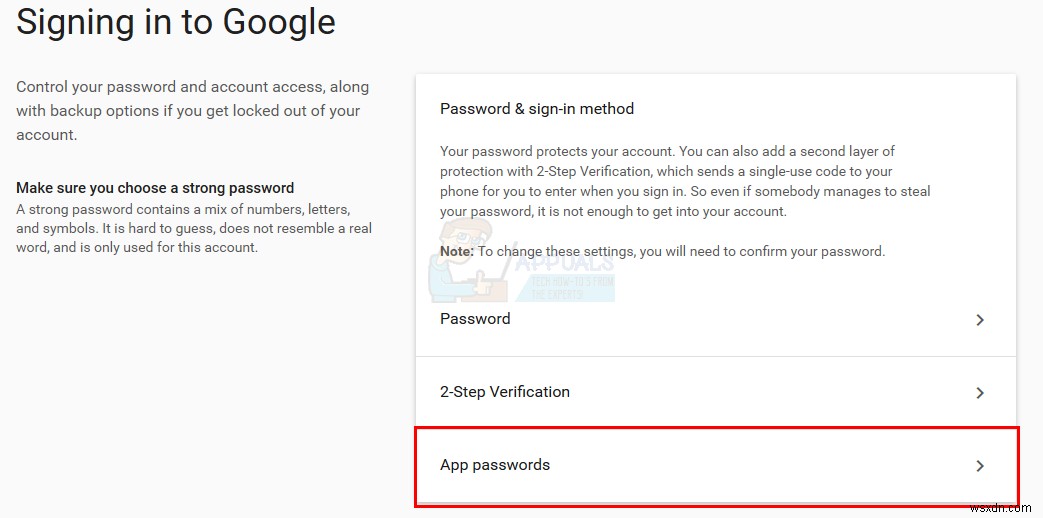Click the "Password & sign-in method" card title
Screen dimensions: 1043x518
[537, 108]
